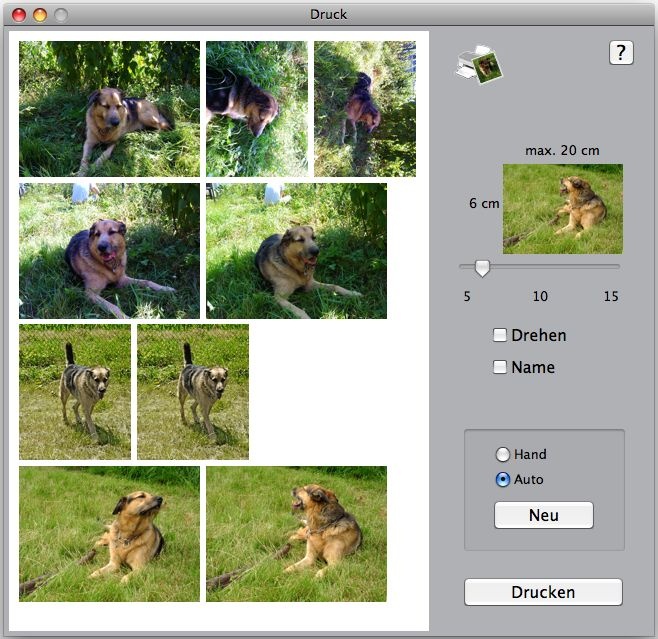Click the green zoom button in title bar

(x=61, y=15)
